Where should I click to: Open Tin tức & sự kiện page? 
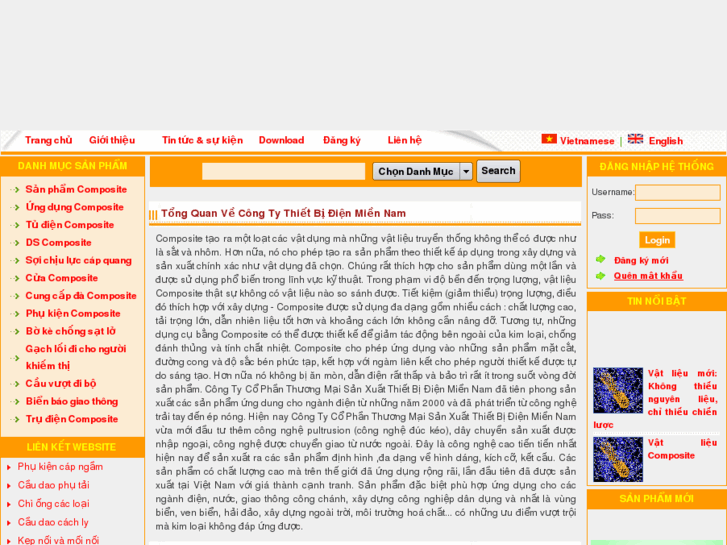(203, 140)
